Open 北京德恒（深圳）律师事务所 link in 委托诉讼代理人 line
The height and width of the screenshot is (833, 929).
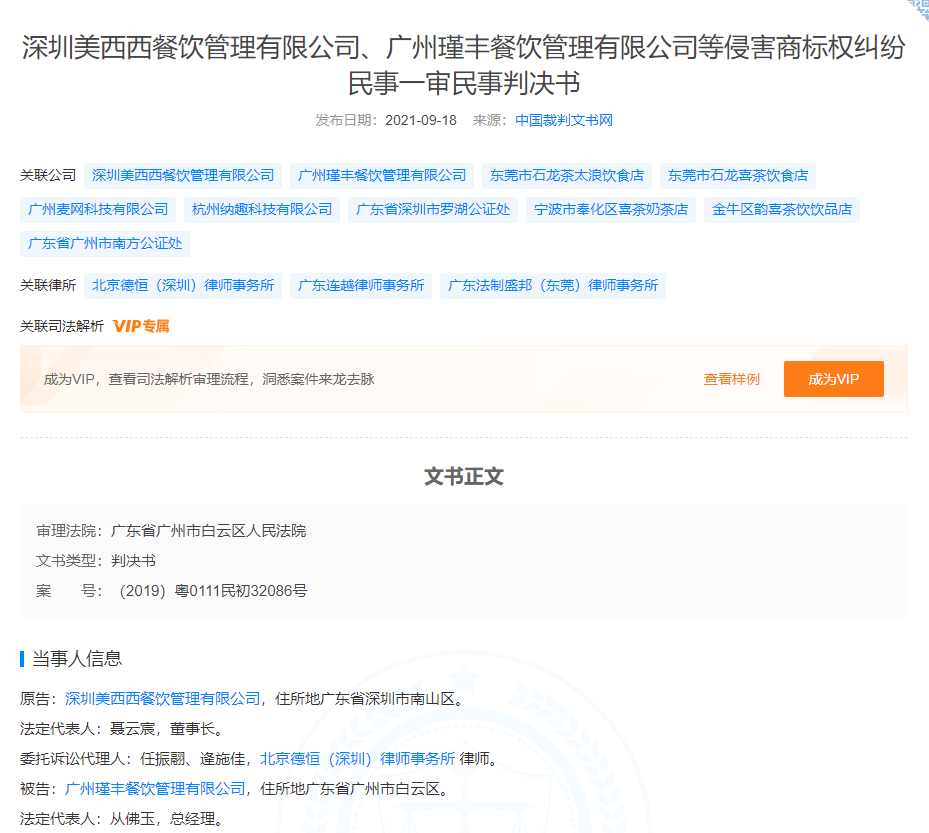[357, 758]
